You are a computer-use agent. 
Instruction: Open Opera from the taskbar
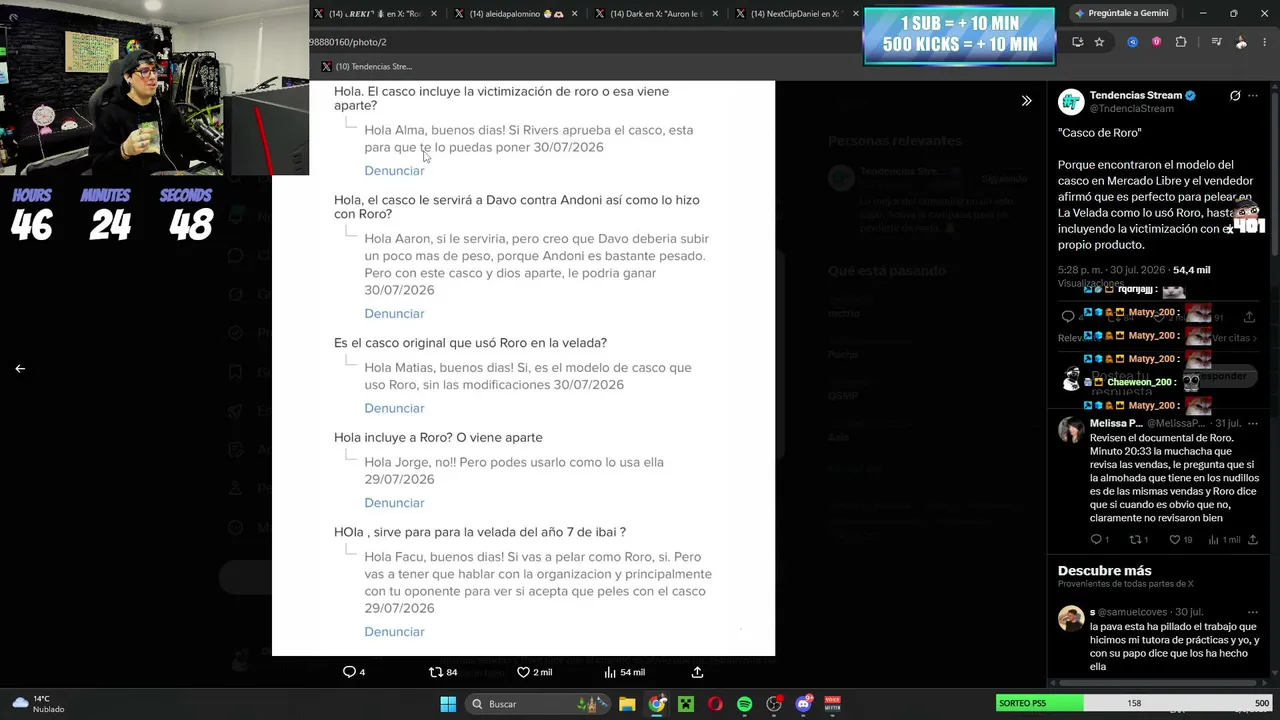click(x=715, y=704)
